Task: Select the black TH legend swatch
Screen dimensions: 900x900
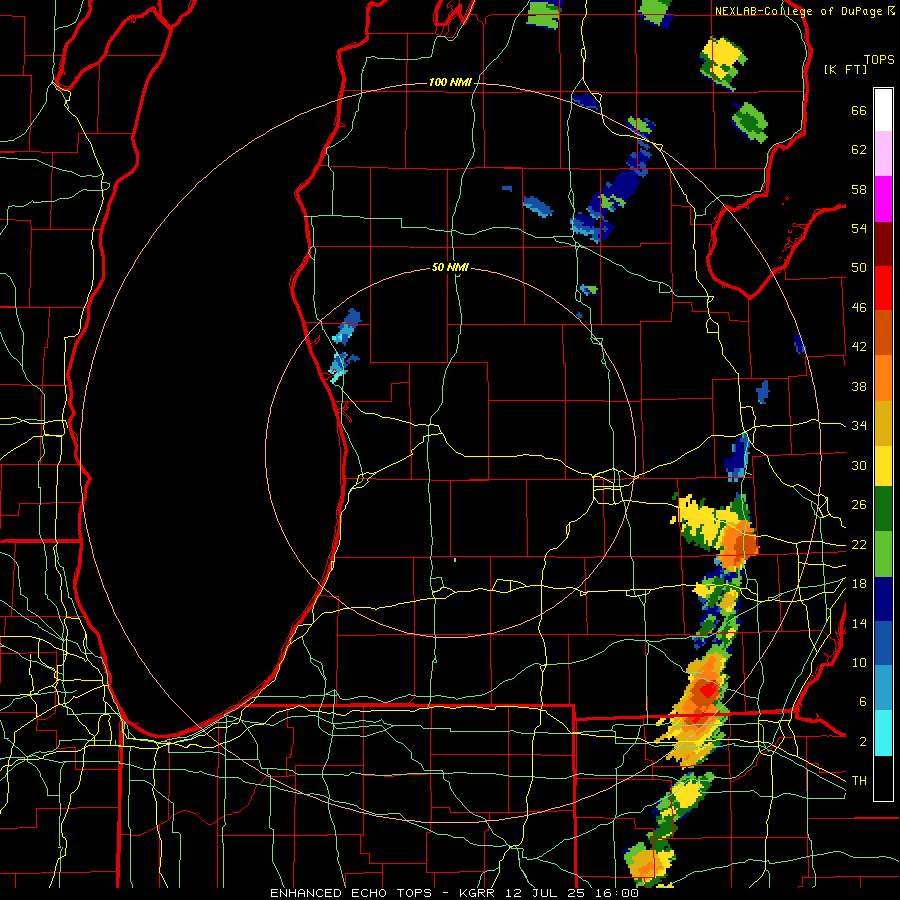Action: click(x=883, y=778)
